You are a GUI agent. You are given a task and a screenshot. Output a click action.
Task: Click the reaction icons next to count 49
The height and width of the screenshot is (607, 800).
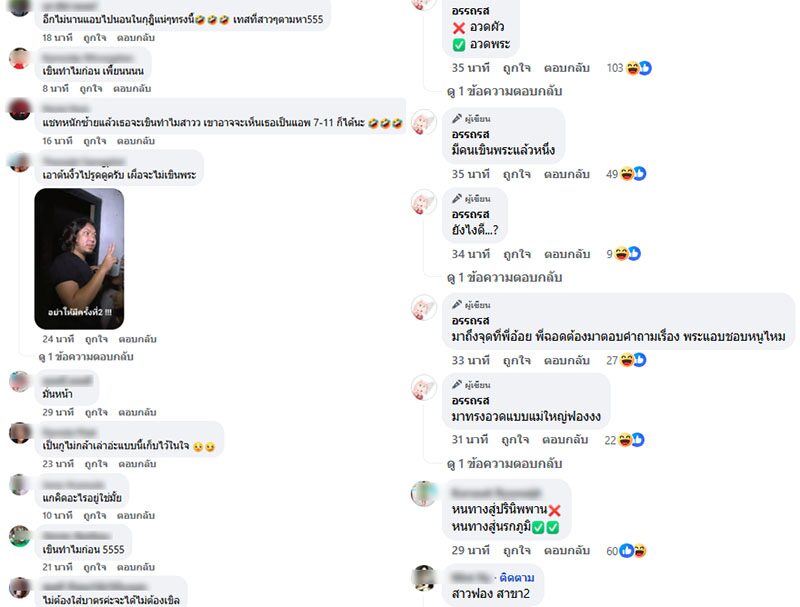click(633, 174)
